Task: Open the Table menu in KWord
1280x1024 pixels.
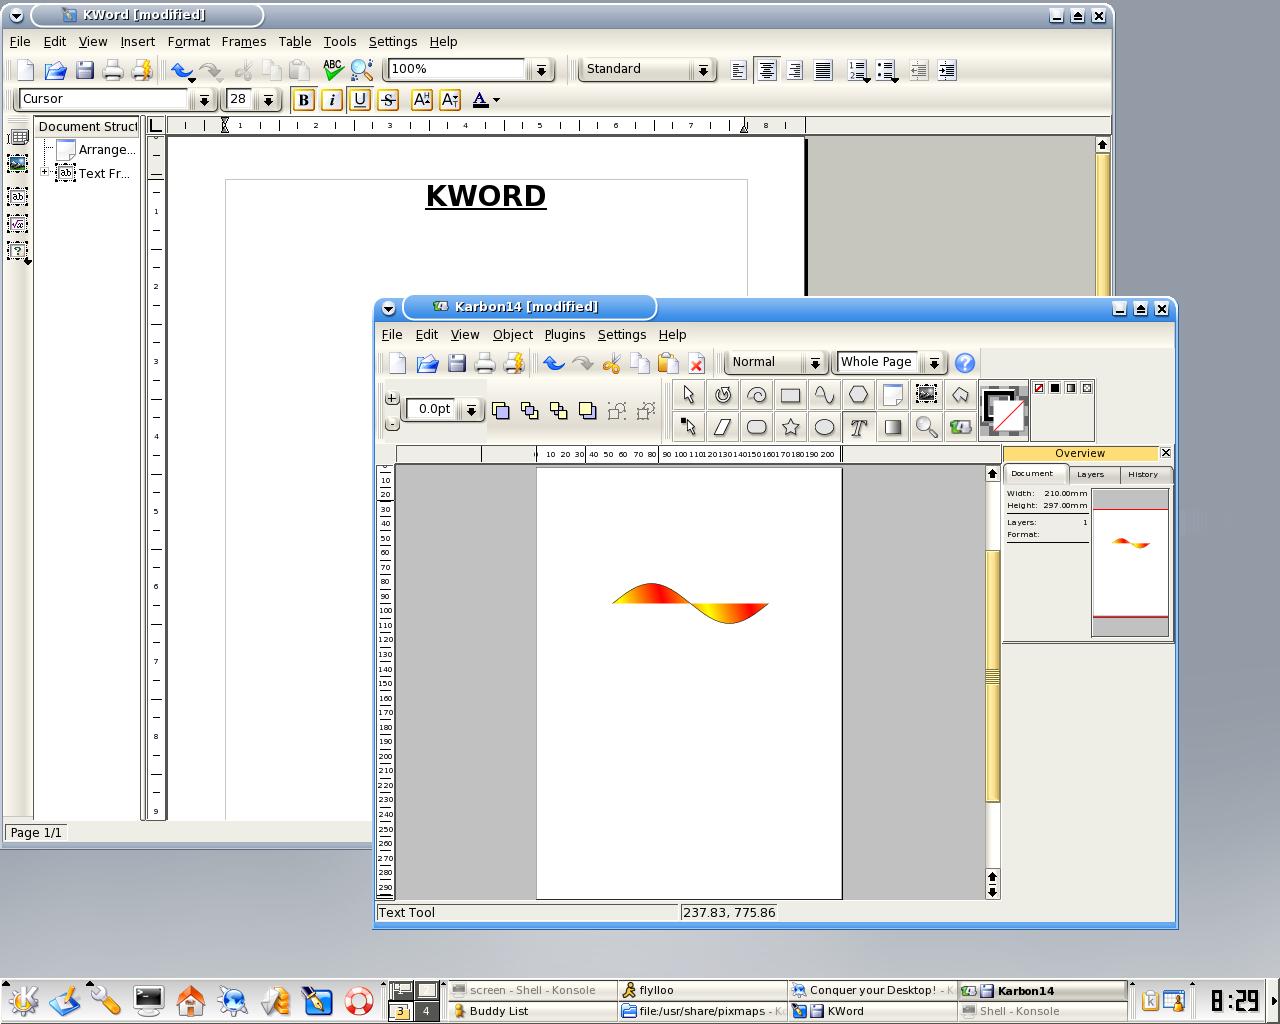Action: point(294,41)
